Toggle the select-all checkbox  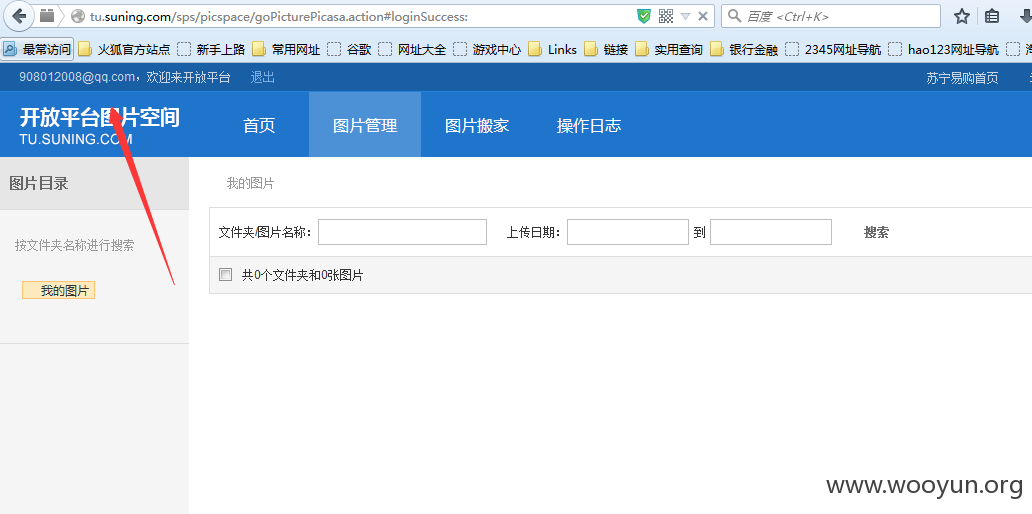226,275
